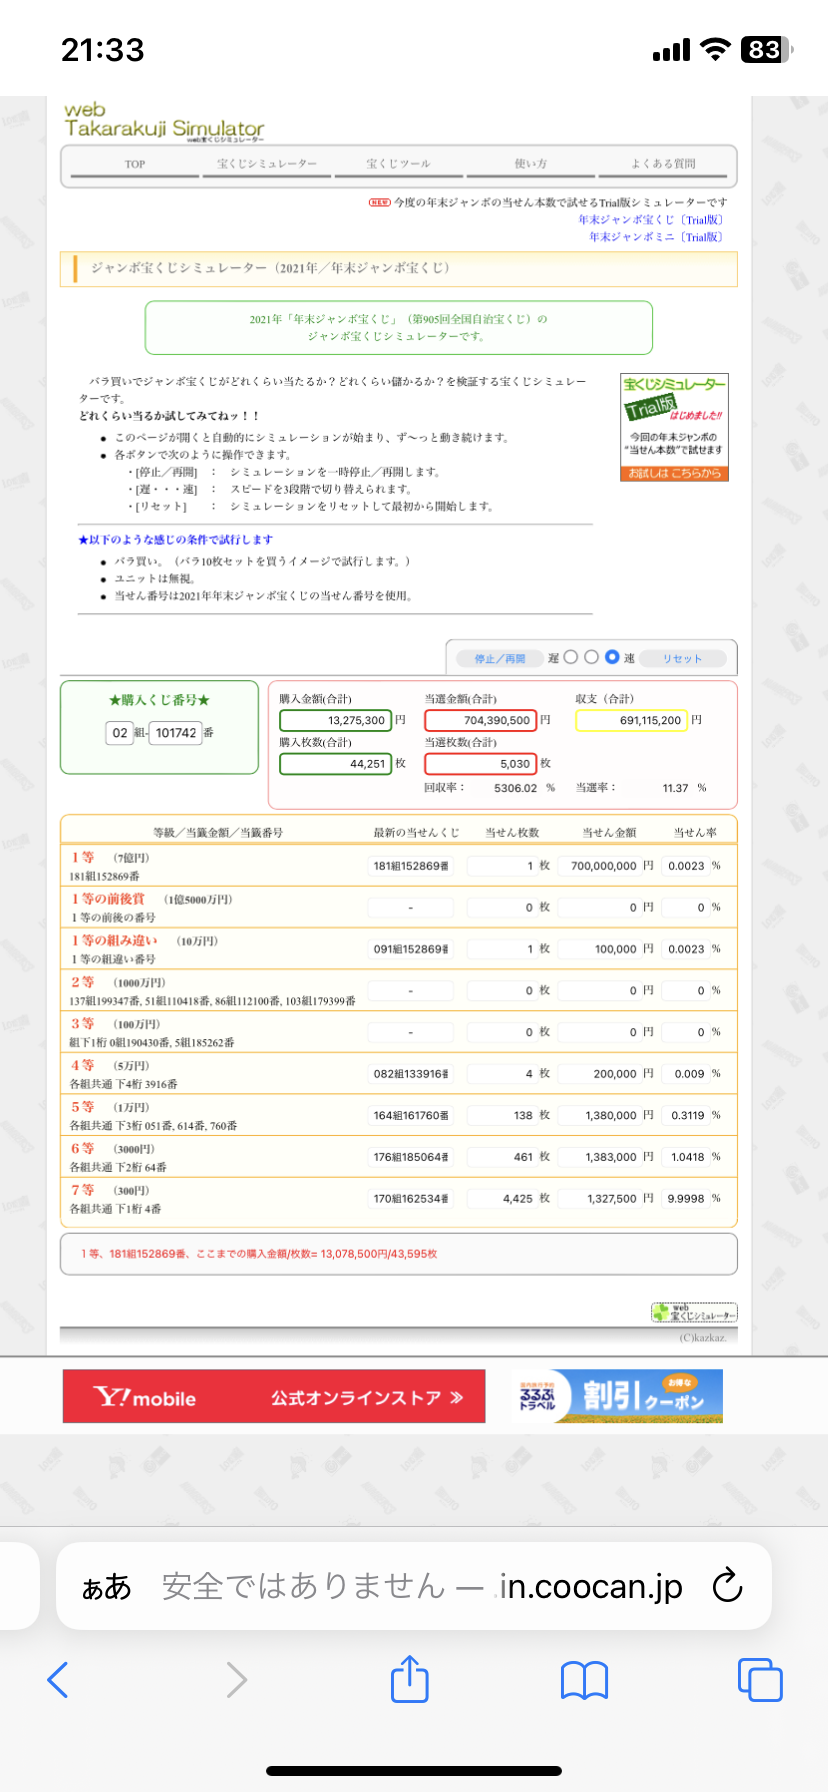828x1792 pixels.
Task: Click 7等 prize amount 1,327,500
Action: point(599,1198)
